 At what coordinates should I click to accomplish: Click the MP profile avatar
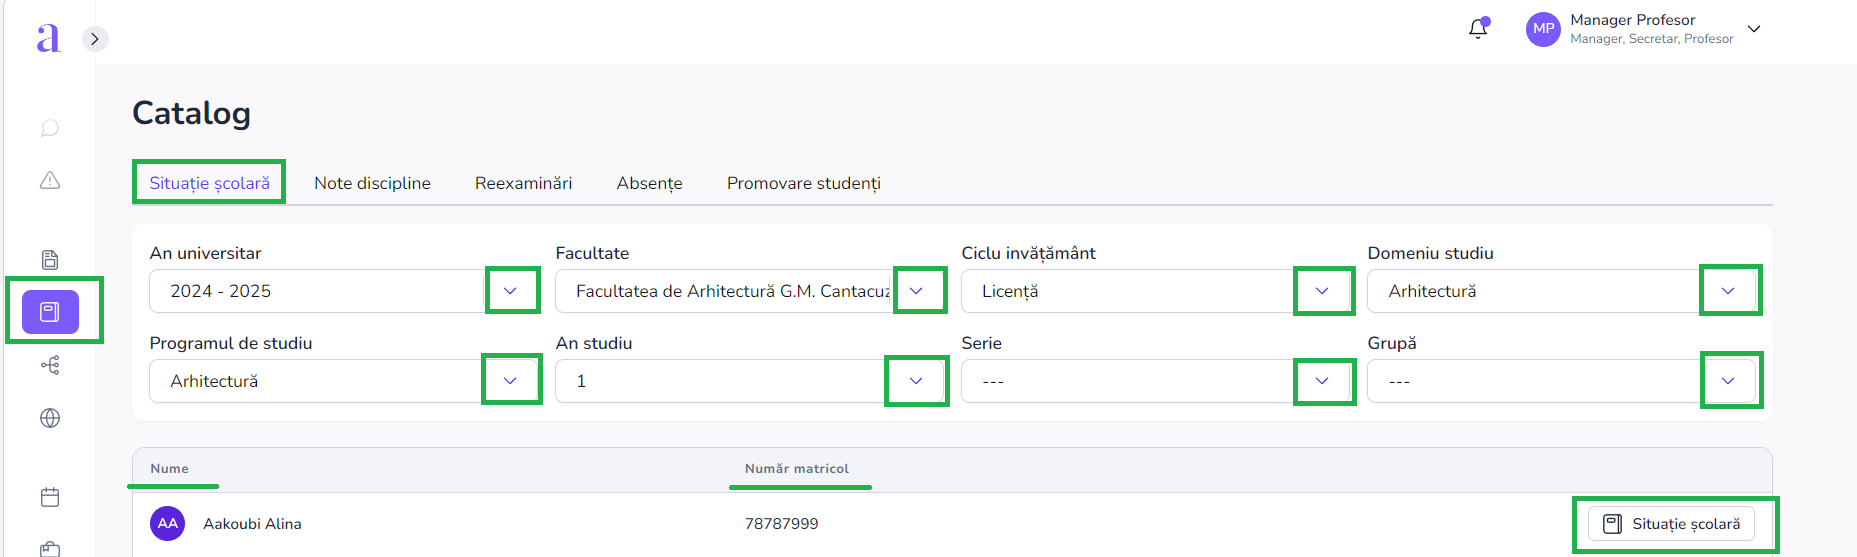1543,29
